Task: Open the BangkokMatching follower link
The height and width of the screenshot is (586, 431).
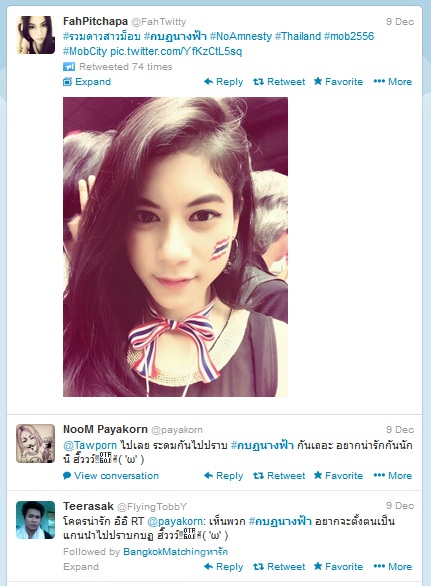Action: (x=175, y=552)
